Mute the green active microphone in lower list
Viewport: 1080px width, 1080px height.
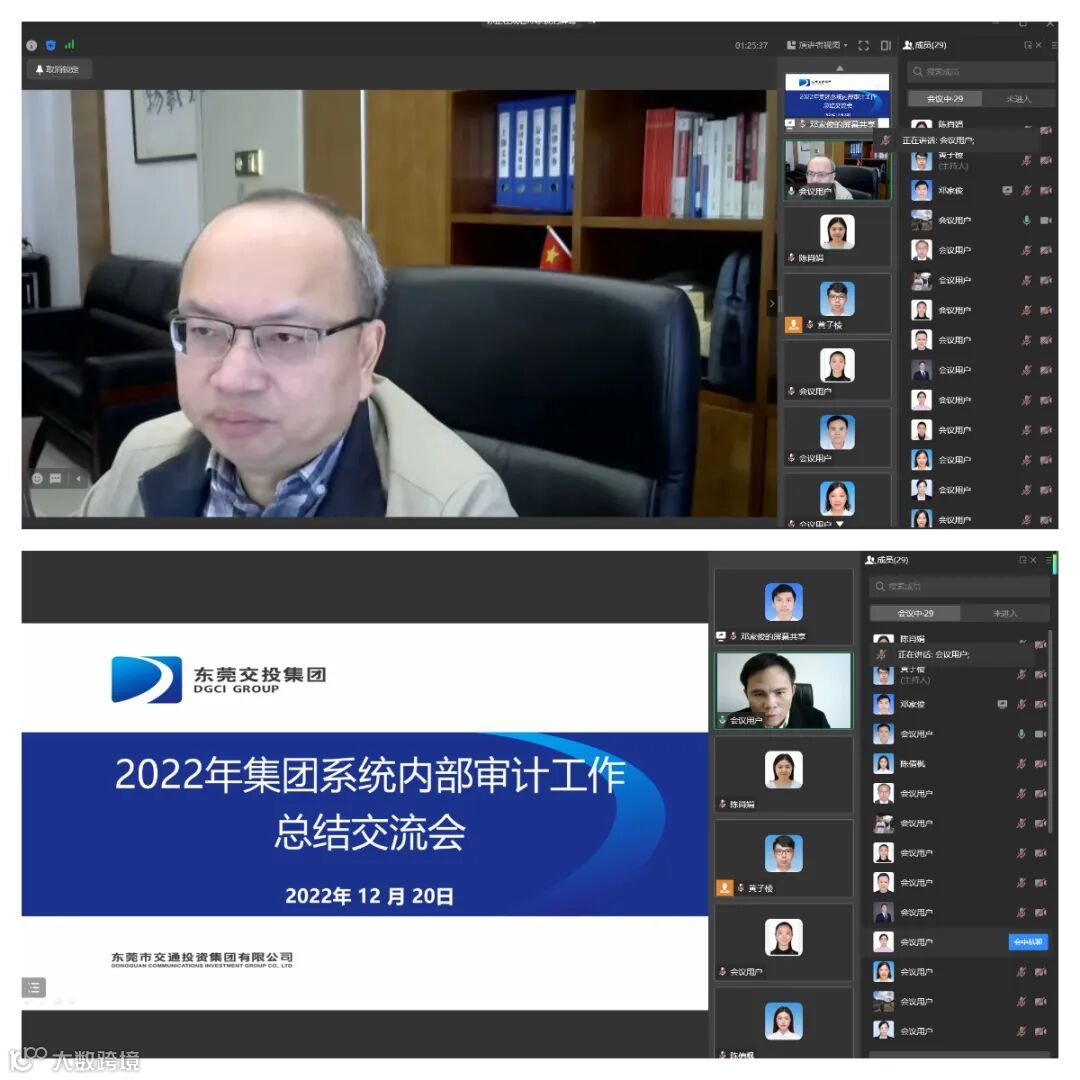click(1021, 734)
